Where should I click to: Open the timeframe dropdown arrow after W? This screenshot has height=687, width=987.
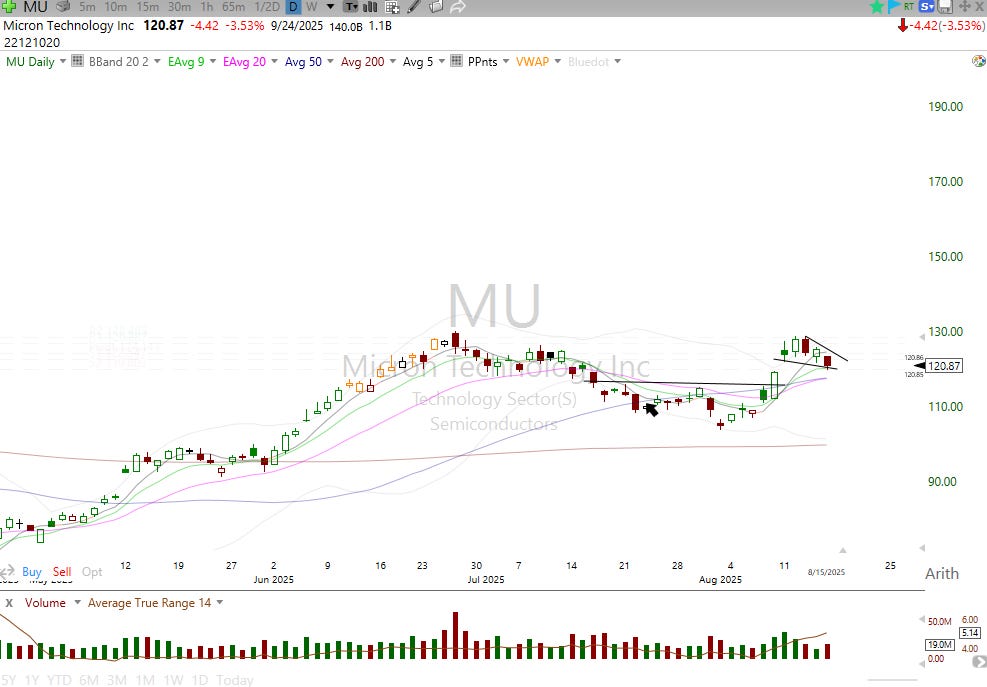coord(330,7)
